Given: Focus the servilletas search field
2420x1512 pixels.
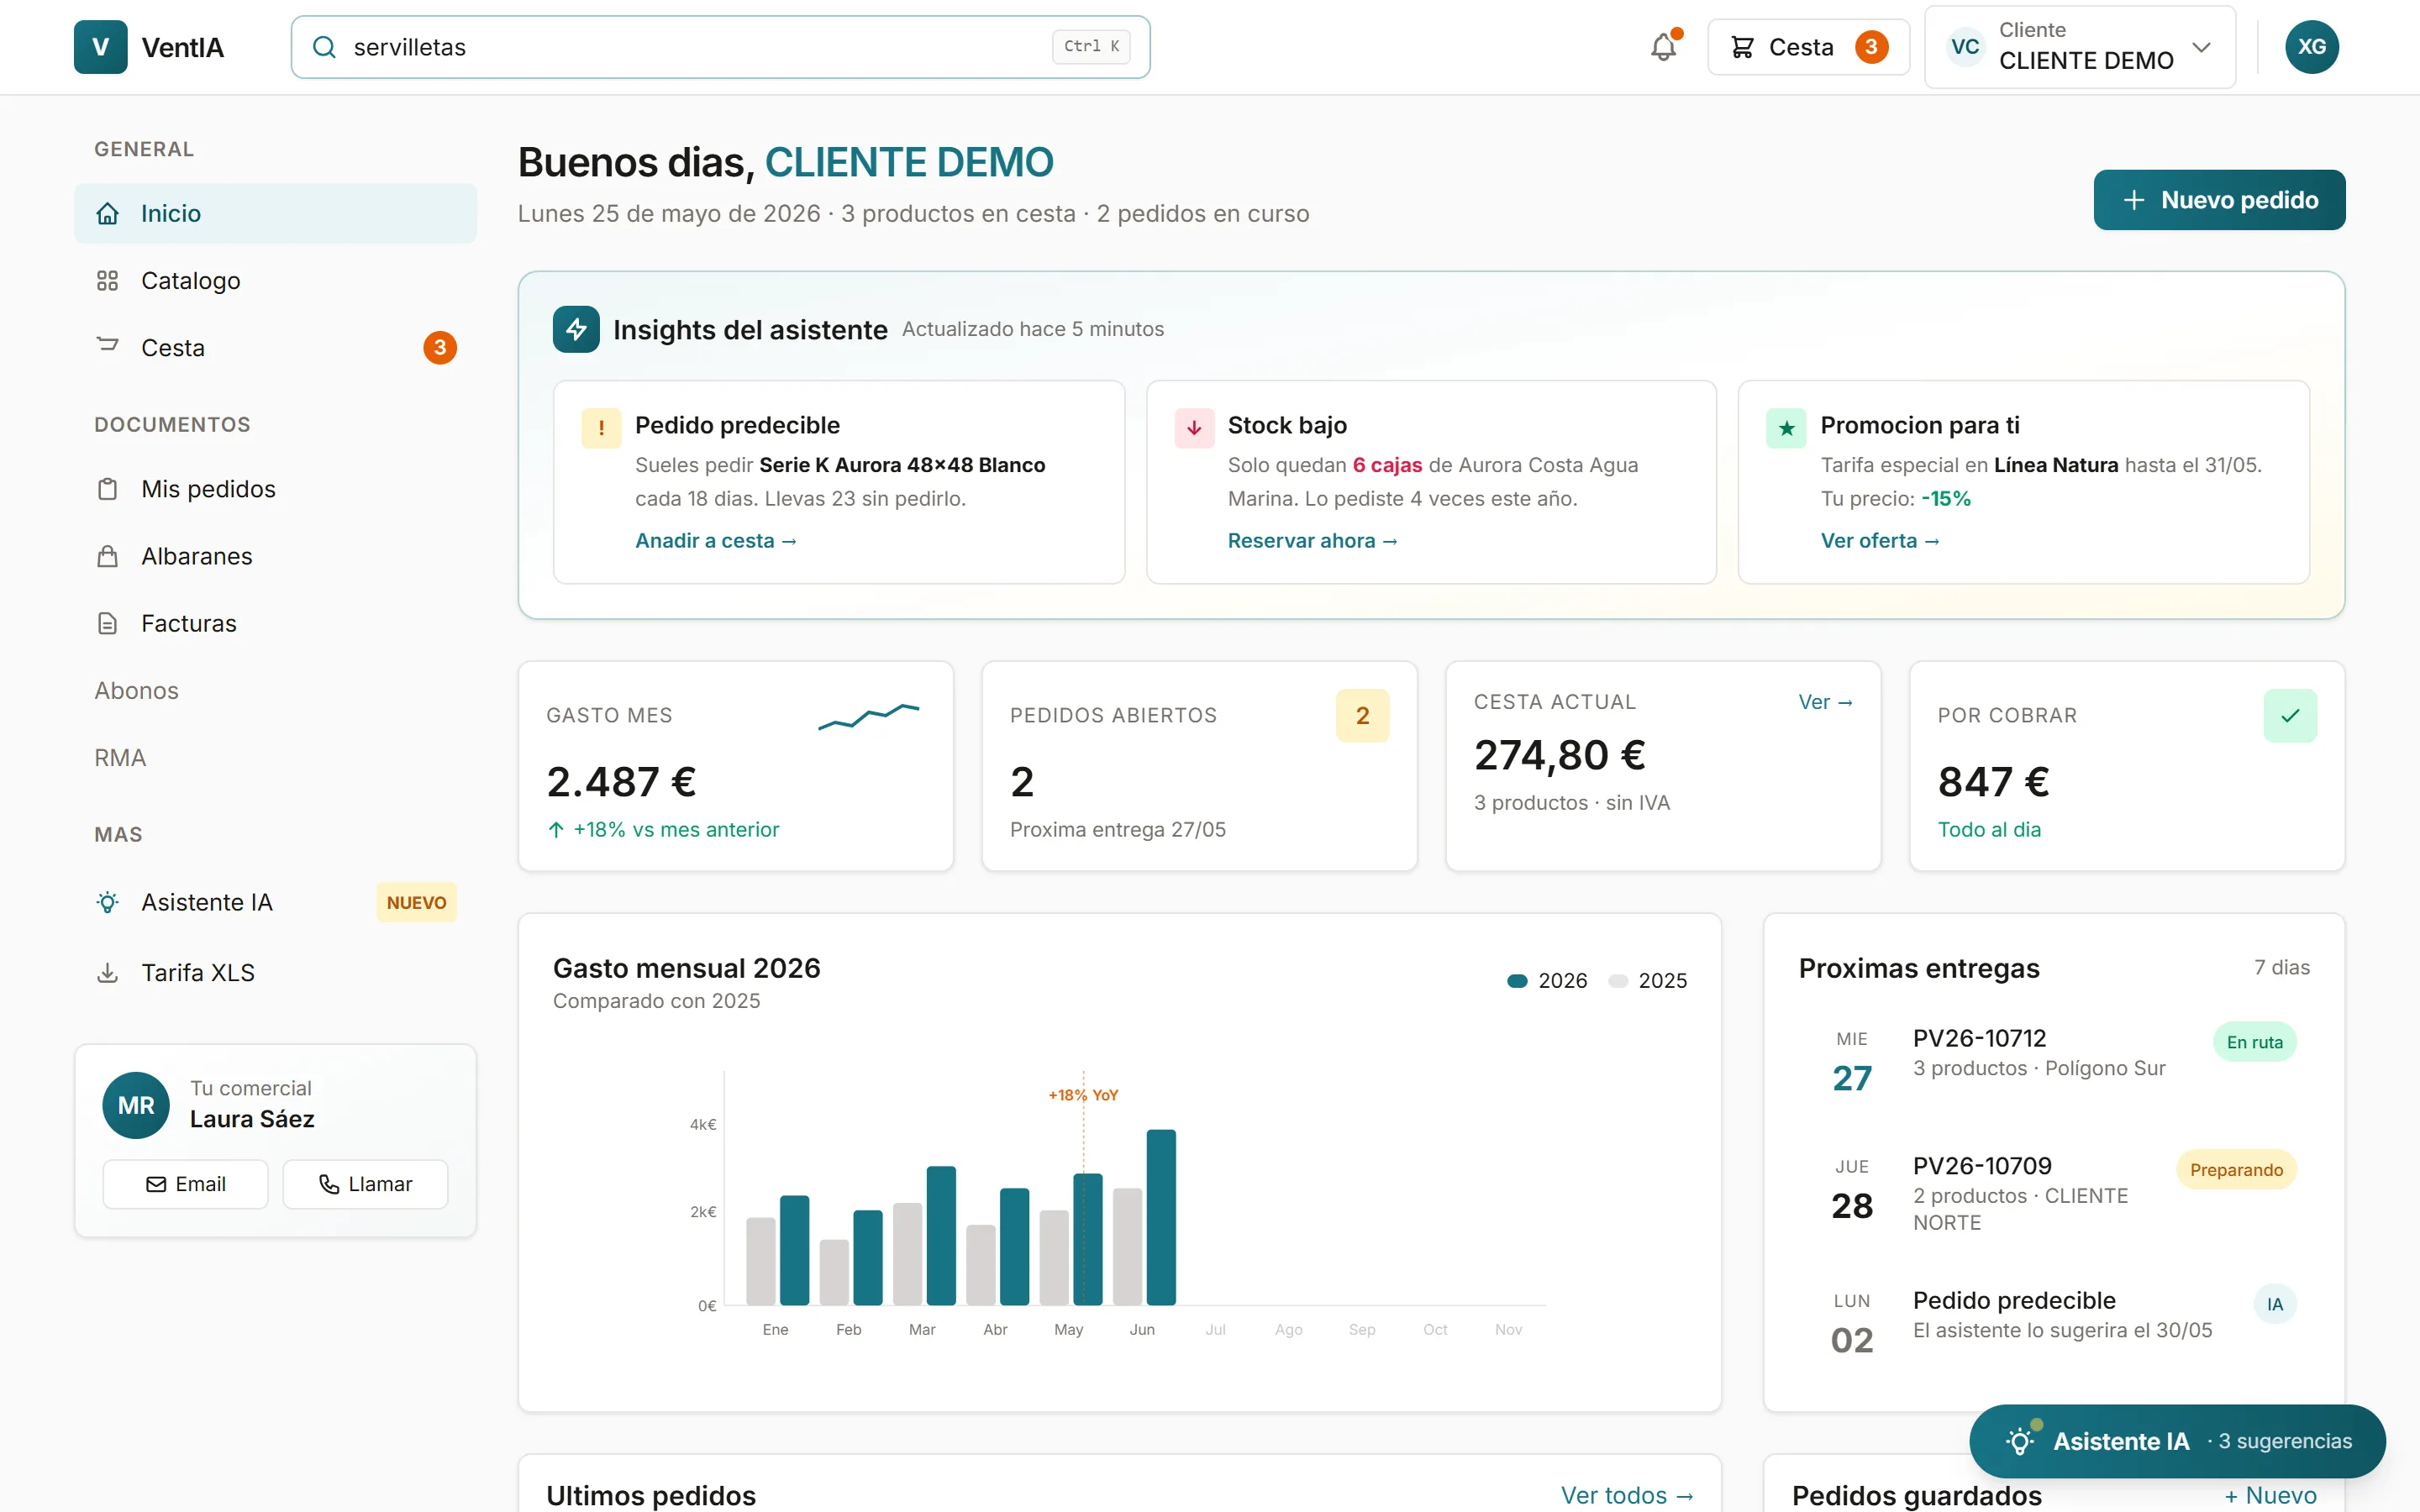Looking at the screenshot, I should 720,47.
